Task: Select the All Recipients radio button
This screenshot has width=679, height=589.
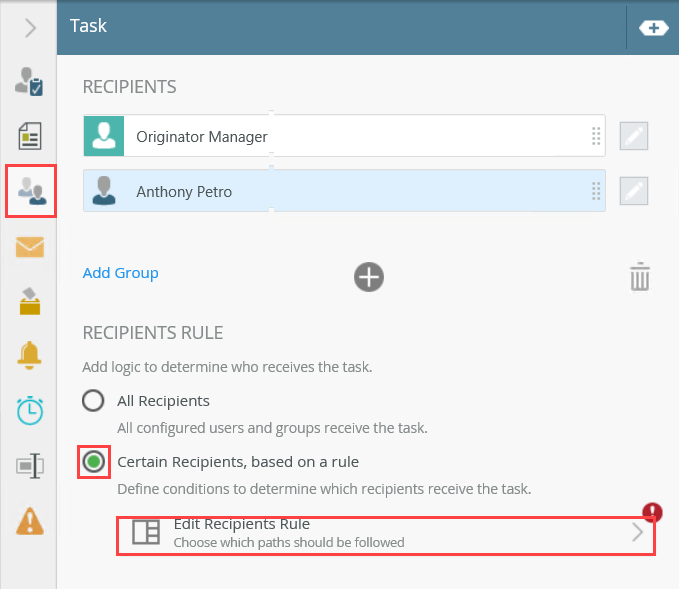Action: (x=93, y=401)
